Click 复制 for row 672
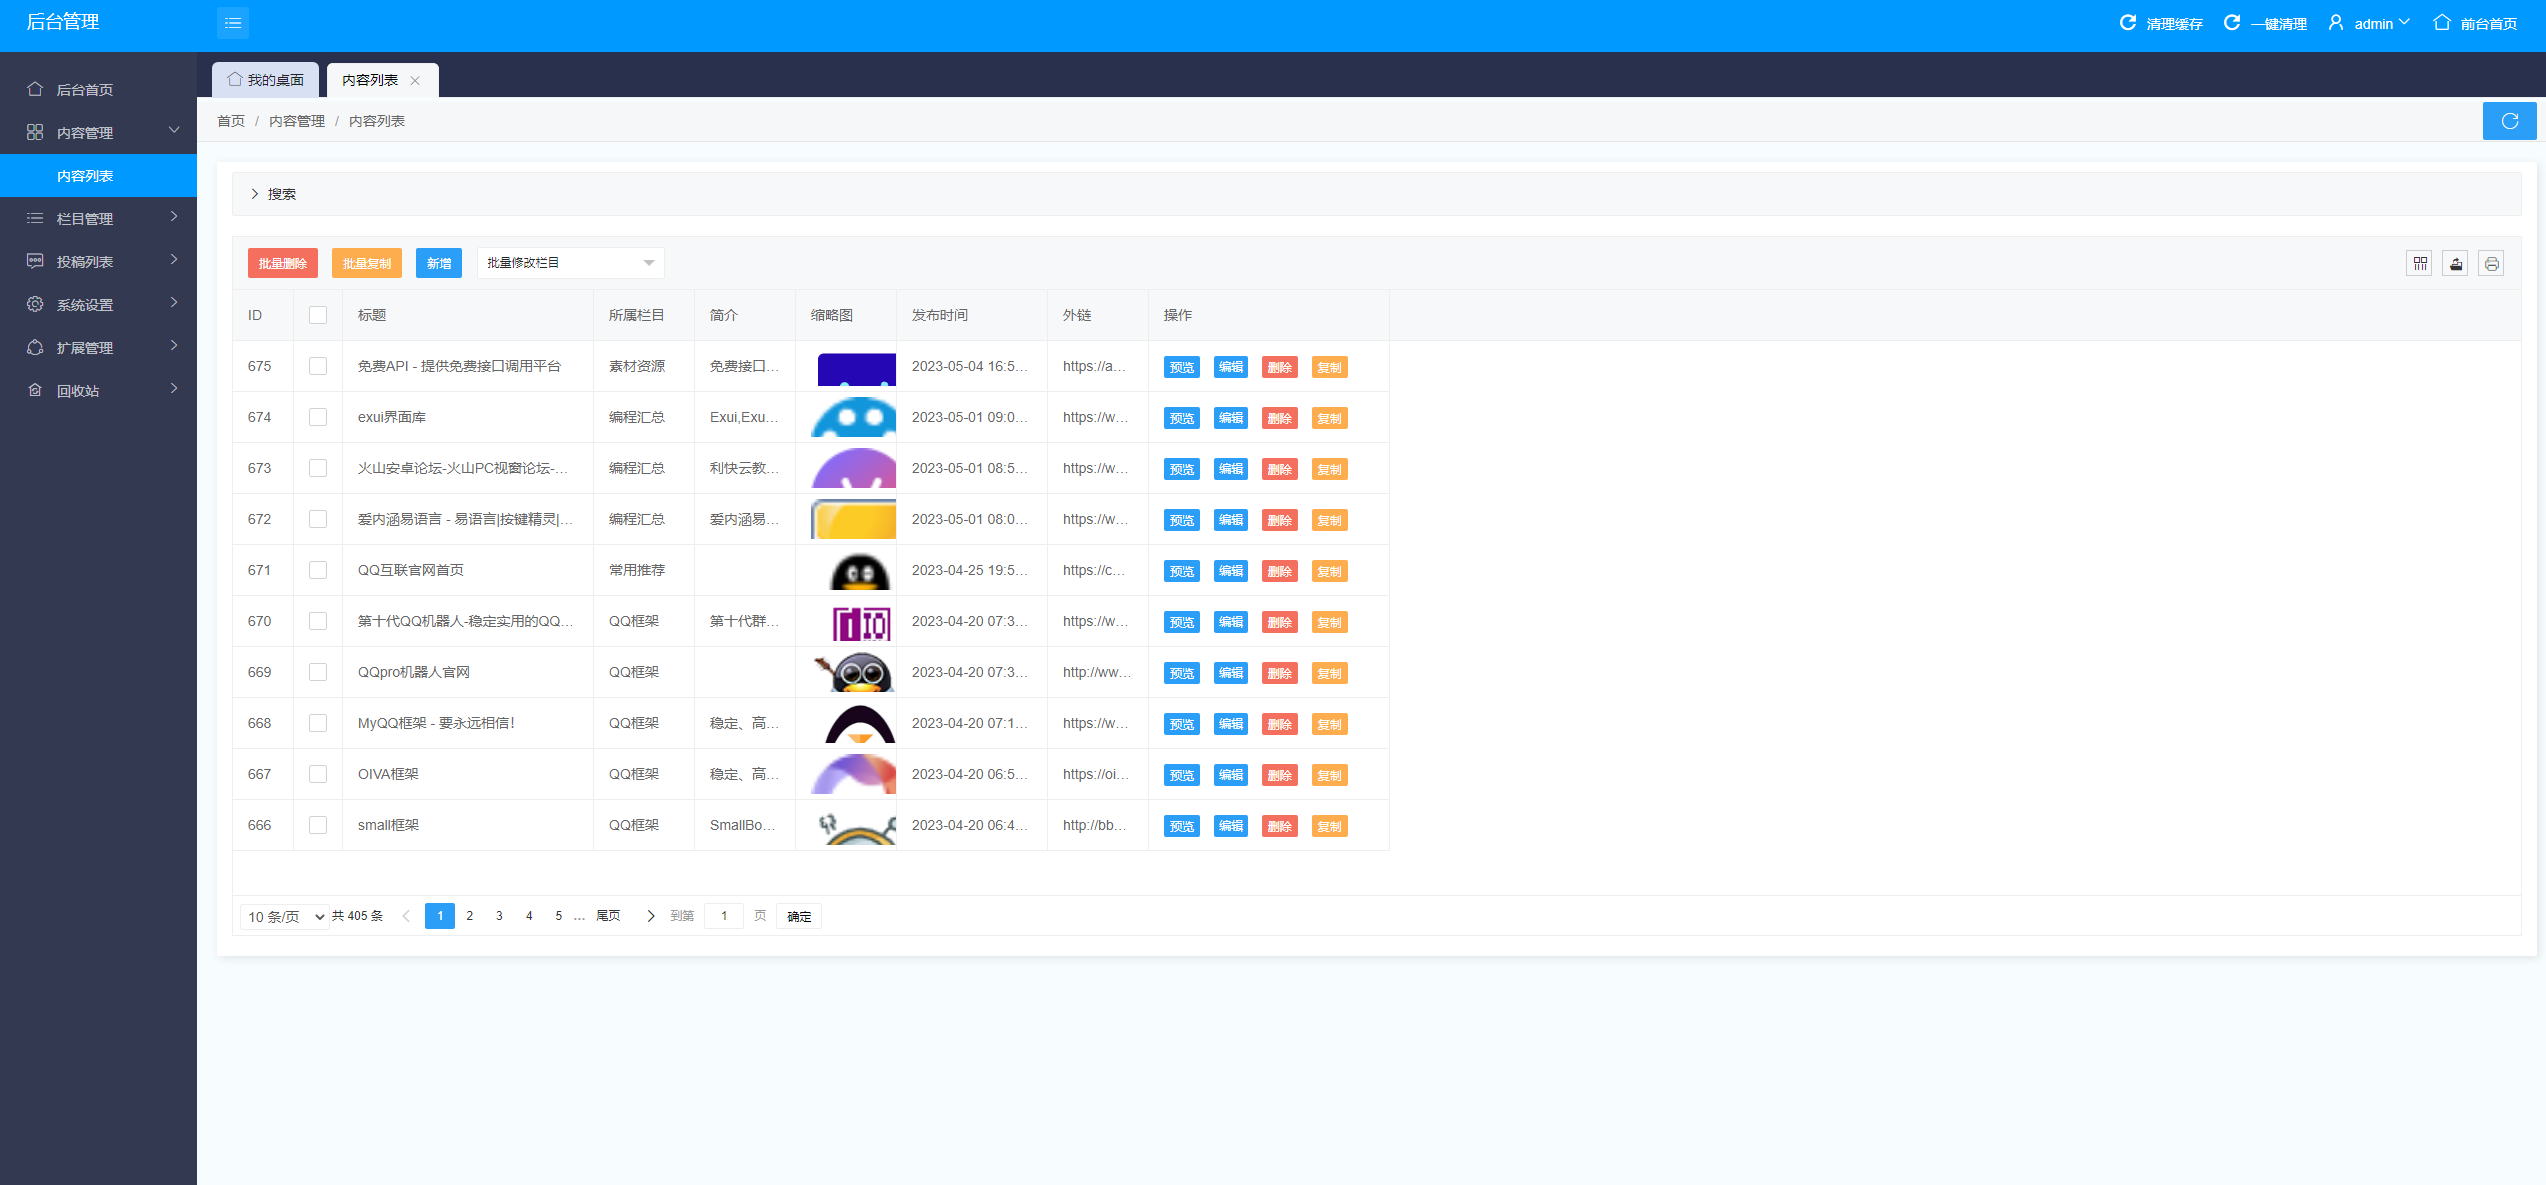This screenshot has width=2546, height=1185. click(x=1329, y=520)
